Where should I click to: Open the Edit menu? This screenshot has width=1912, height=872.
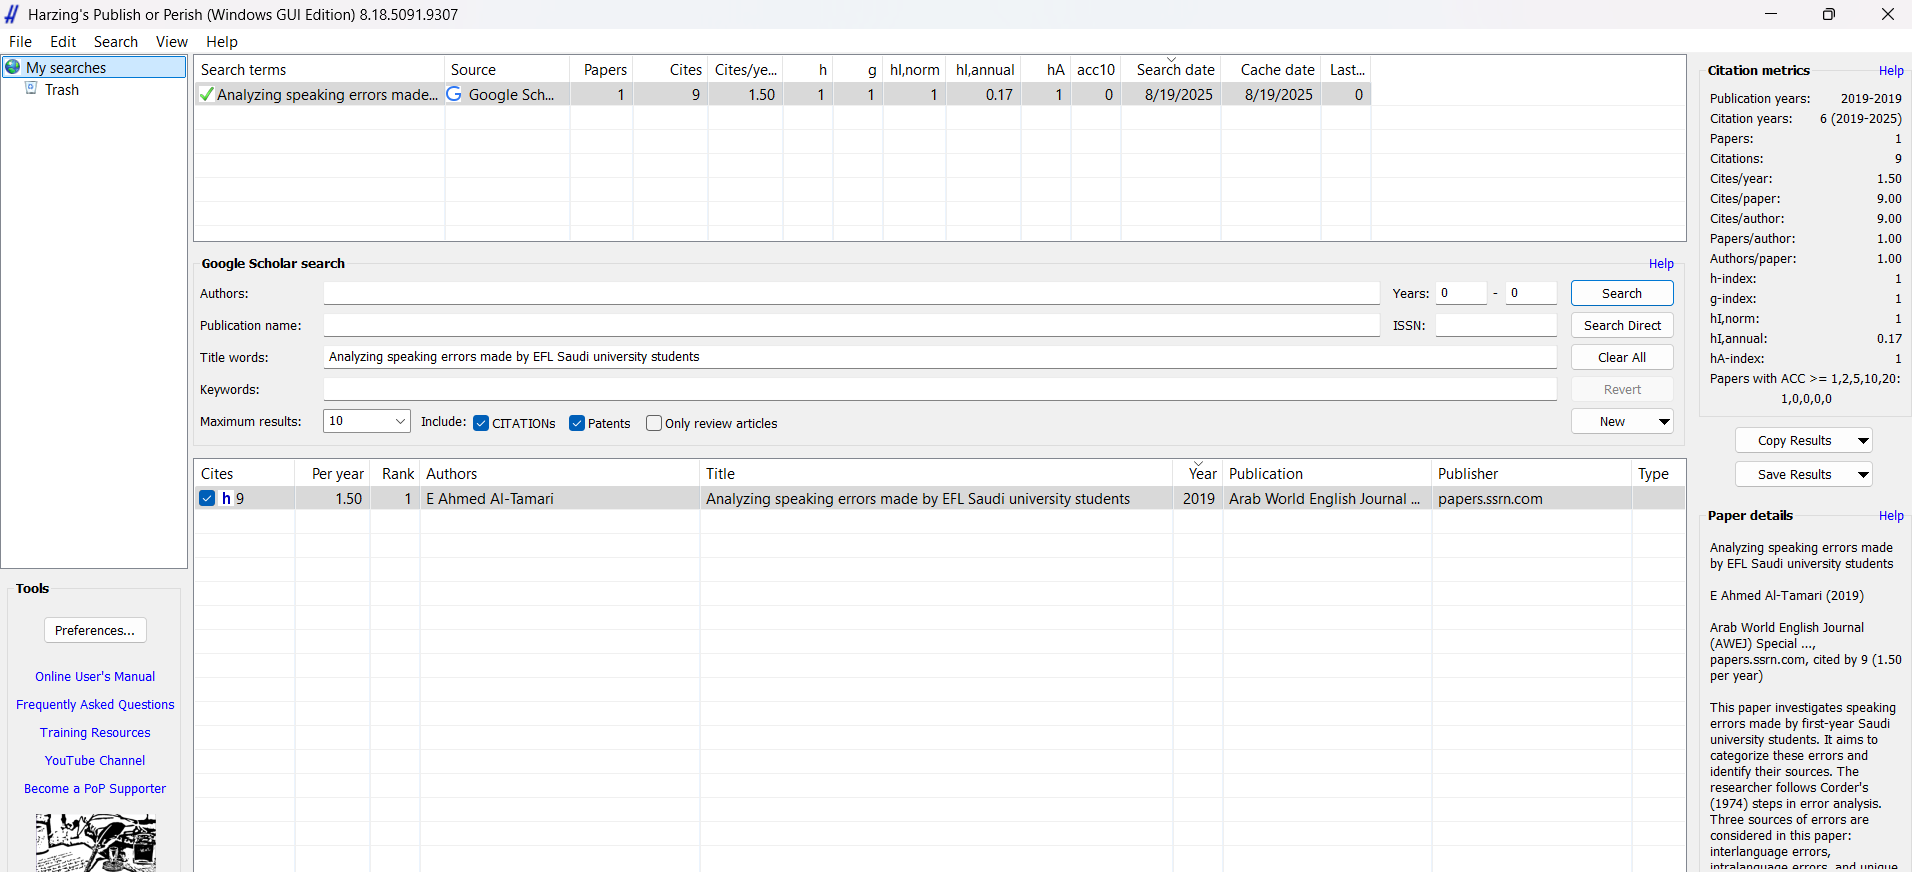pos(63,42)
